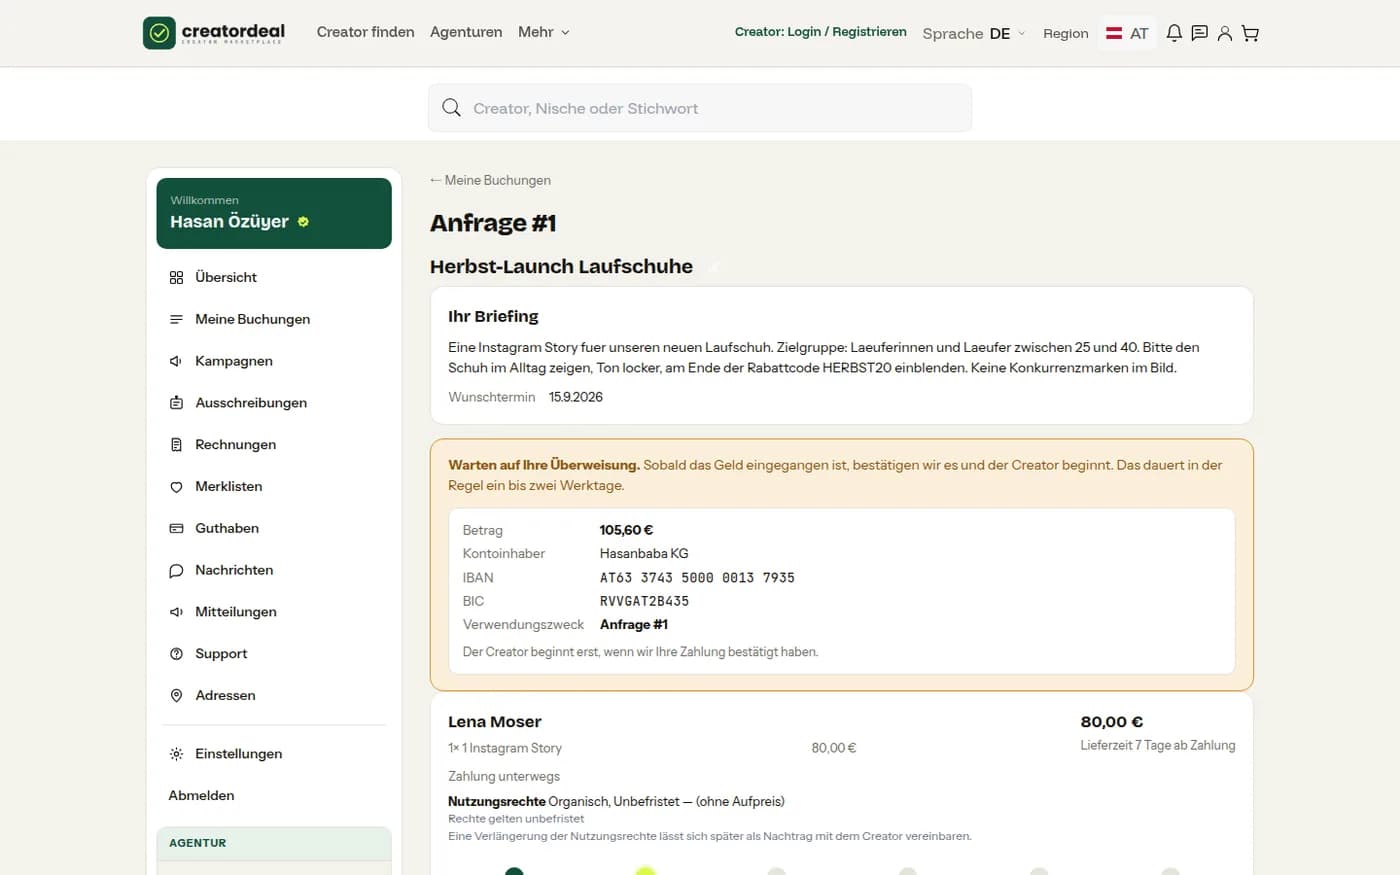Screen dimensions: 1400x875
Task: Click the Übersicht grid icon
Action: coord(176,277)
